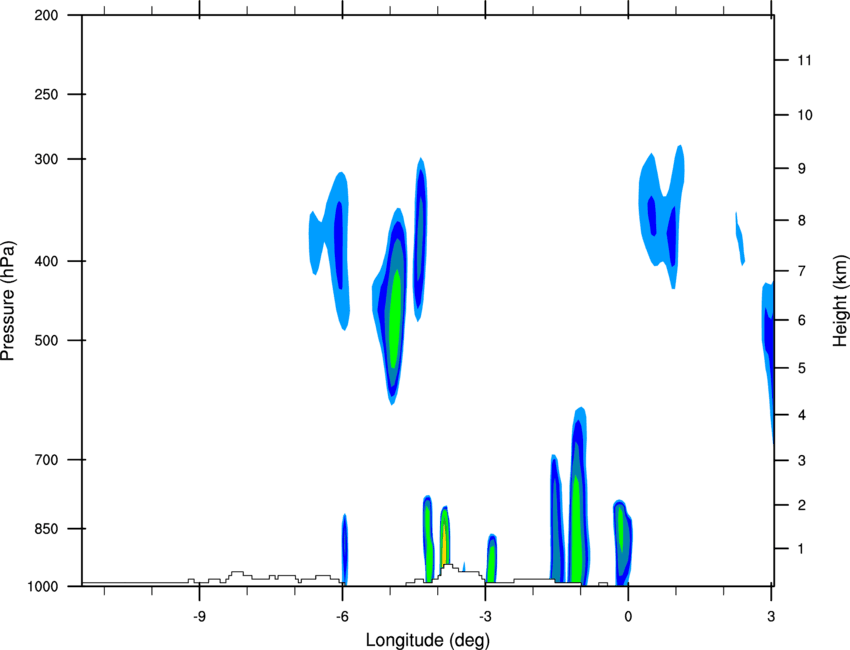Click the 11 km height label

pos(804,60)
